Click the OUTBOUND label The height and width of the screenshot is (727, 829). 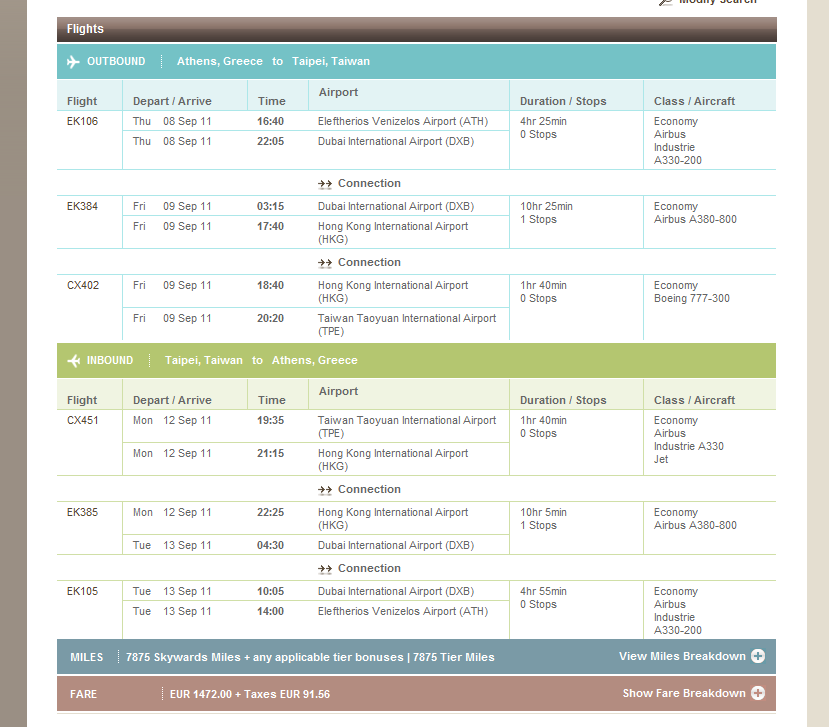pyautogui.click(x=116, y=61)
